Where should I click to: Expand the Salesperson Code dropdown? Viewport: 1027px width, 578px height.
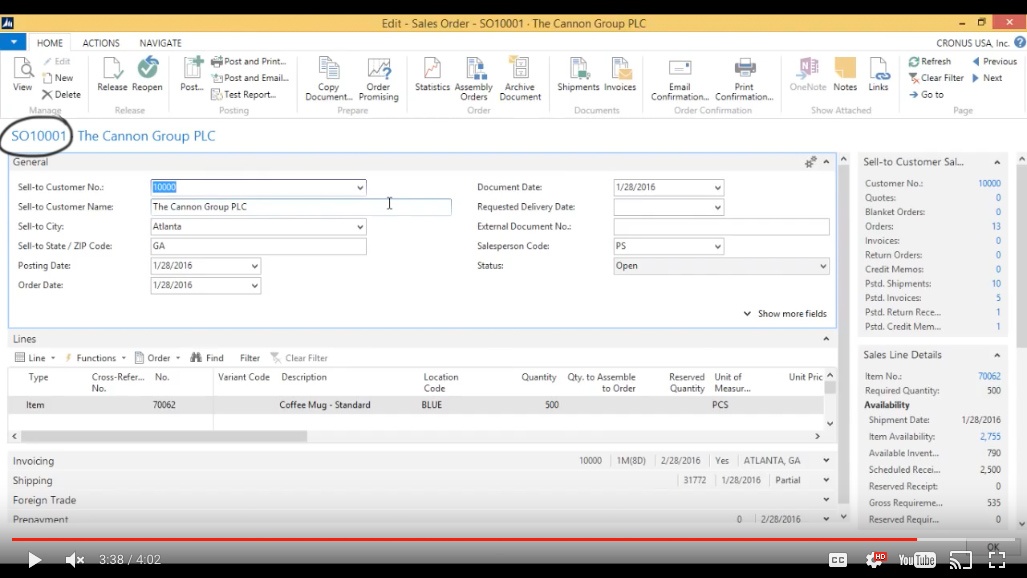pyautogui.click(x=717, y=247)
